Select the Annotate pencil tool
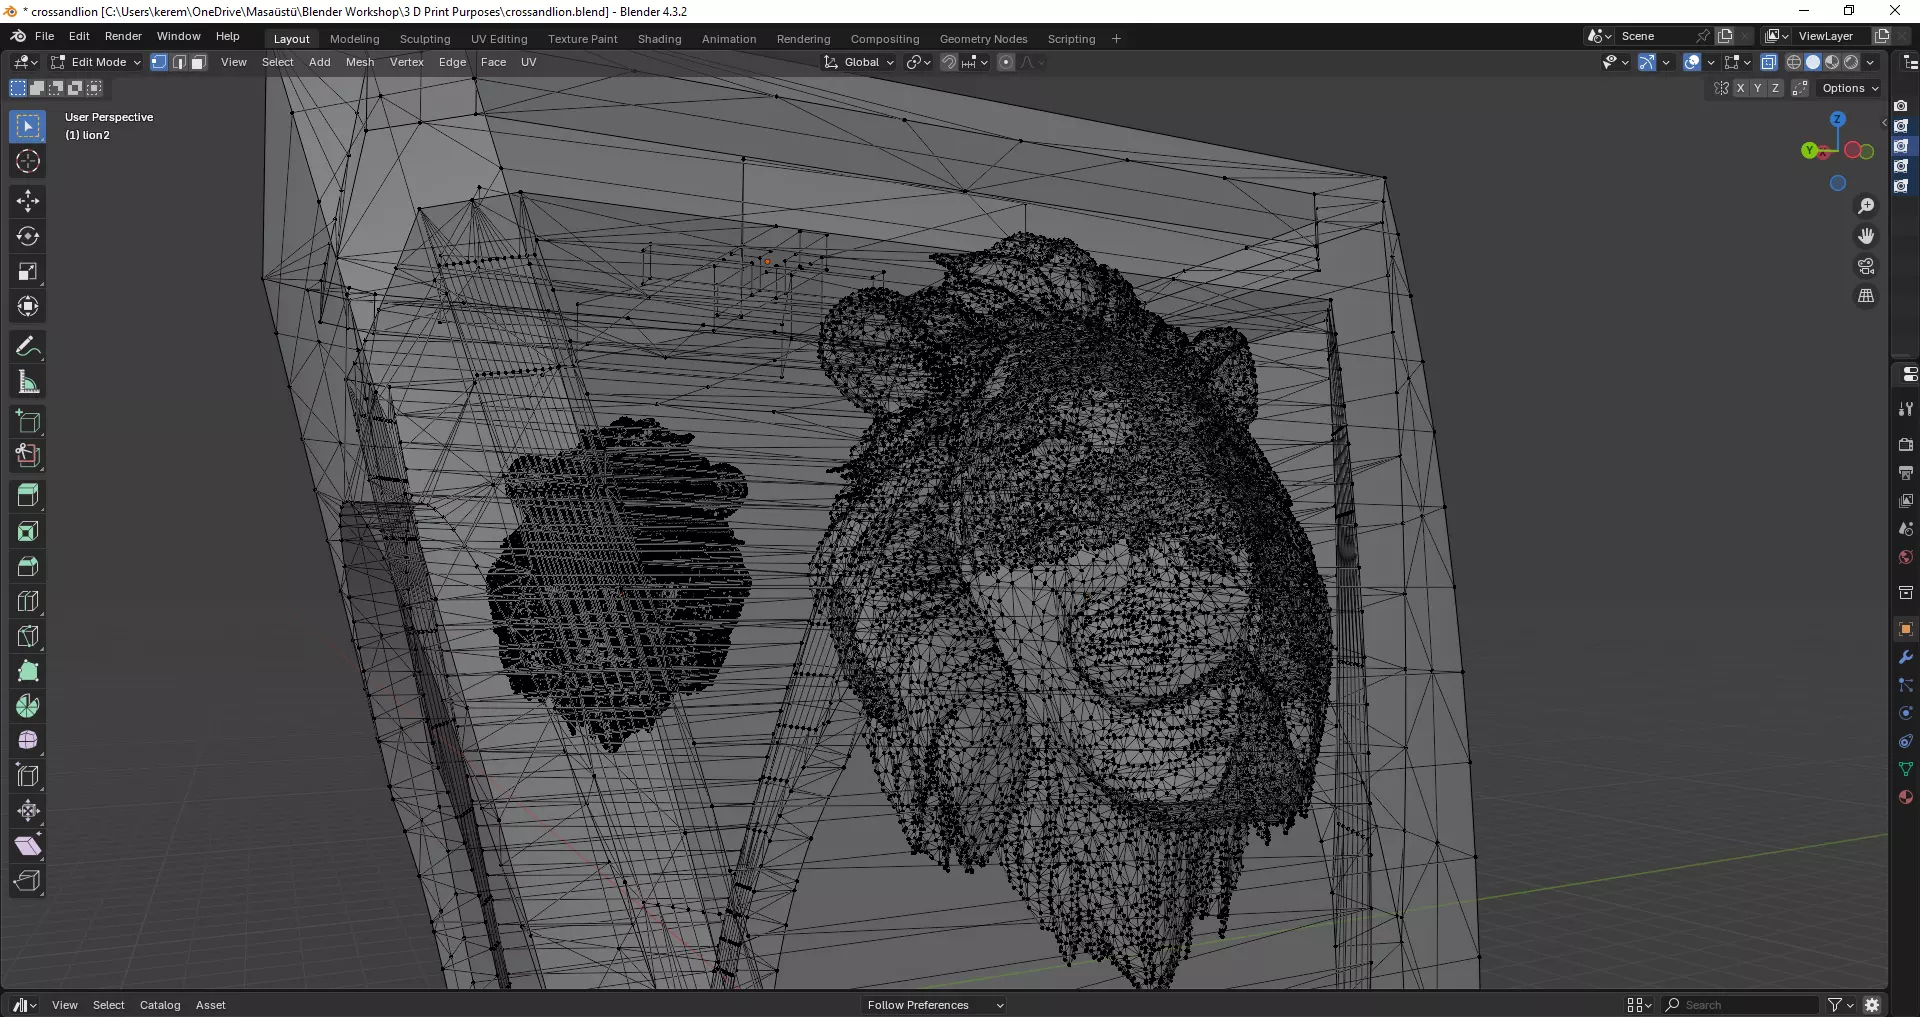1920x1017 pixels. point(28,347)
